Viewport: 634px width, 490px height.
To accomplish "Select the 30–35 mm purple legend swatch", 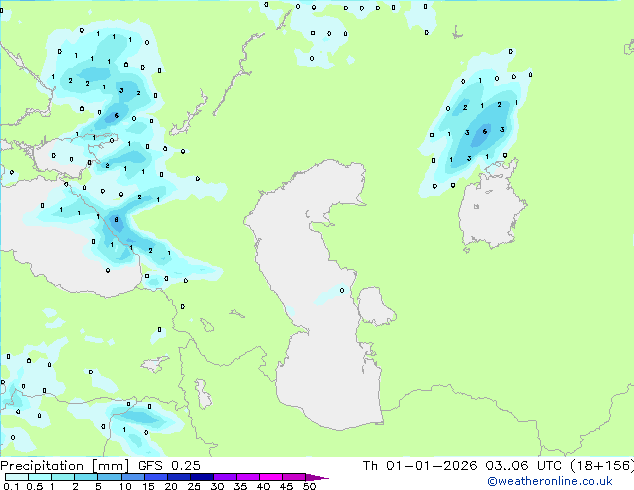I will pyautogui.click(x=224, y=477).
